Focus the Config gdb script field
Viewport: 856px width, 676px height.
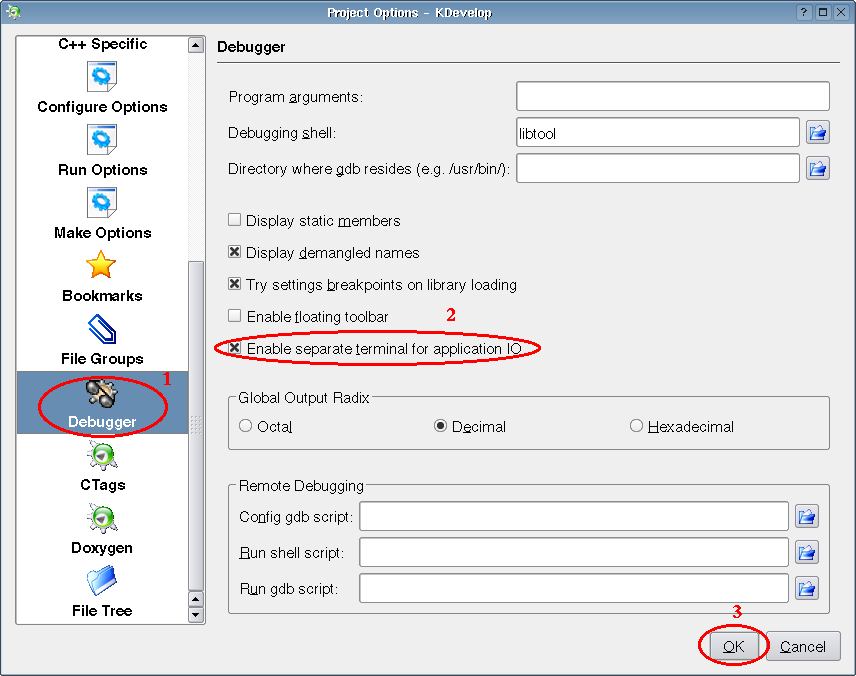coord(574,516)
